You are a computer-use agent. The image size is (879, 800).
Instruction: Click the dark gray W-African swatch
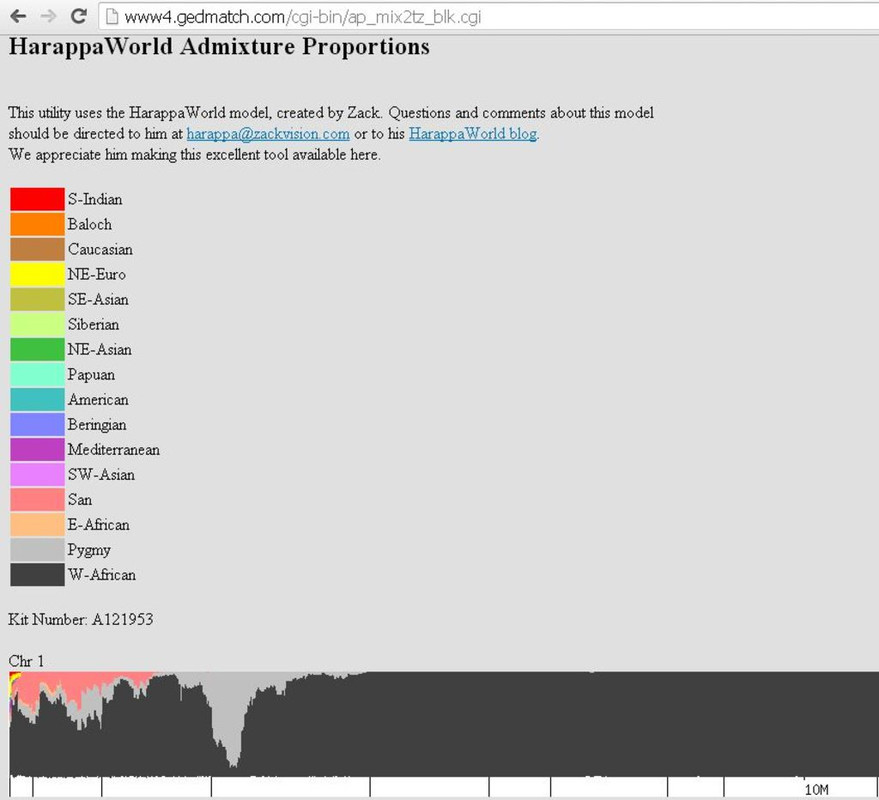38,575
